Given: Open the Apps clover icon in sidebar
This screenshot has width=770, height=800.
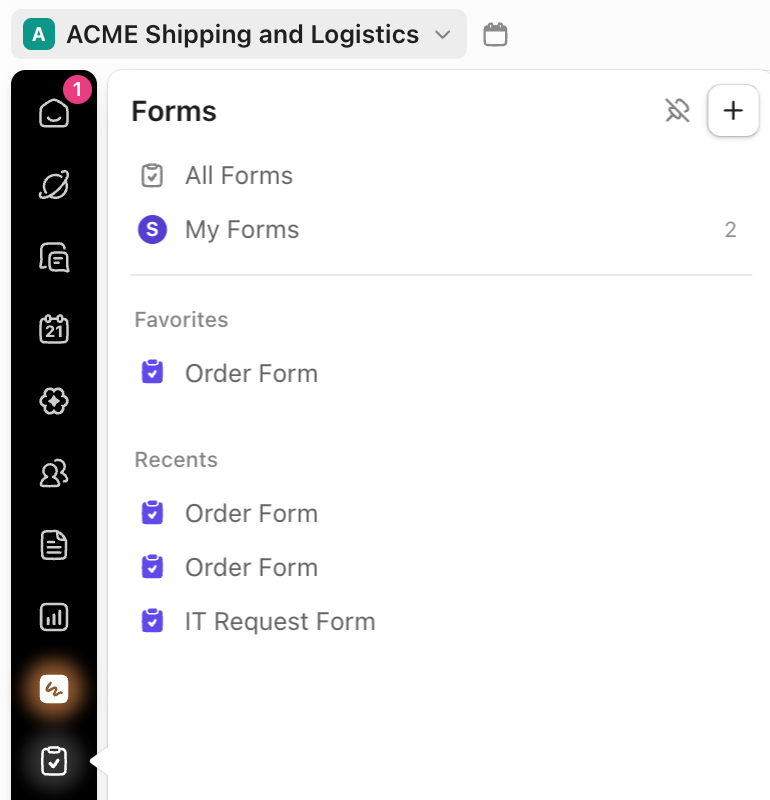Looking at the screenshot, I should pos(53,401).
